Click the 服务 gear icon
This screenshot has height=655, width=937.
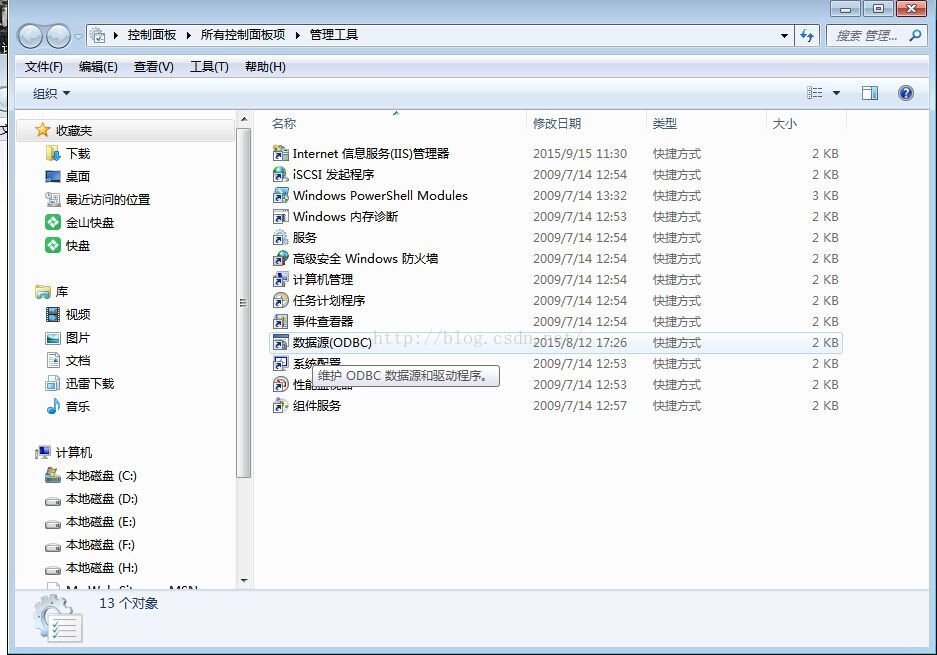coord(280,237)
